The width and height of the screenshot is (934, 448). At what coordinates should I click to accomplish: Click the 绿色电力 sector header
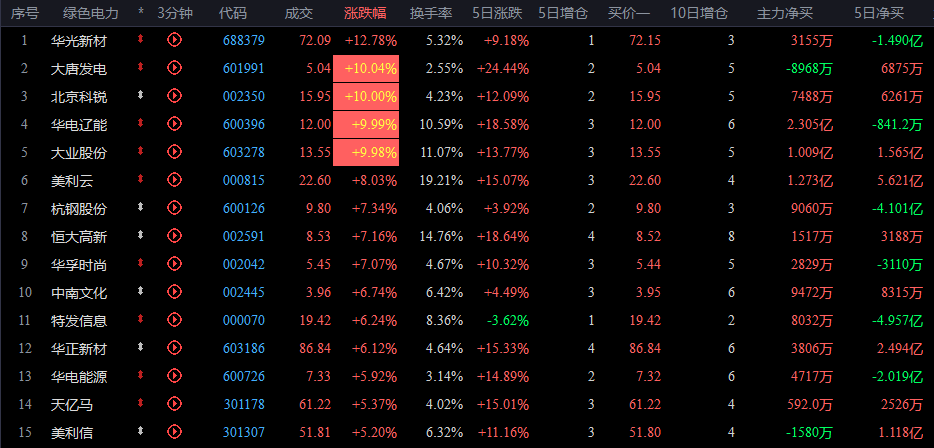pos(91,13)
